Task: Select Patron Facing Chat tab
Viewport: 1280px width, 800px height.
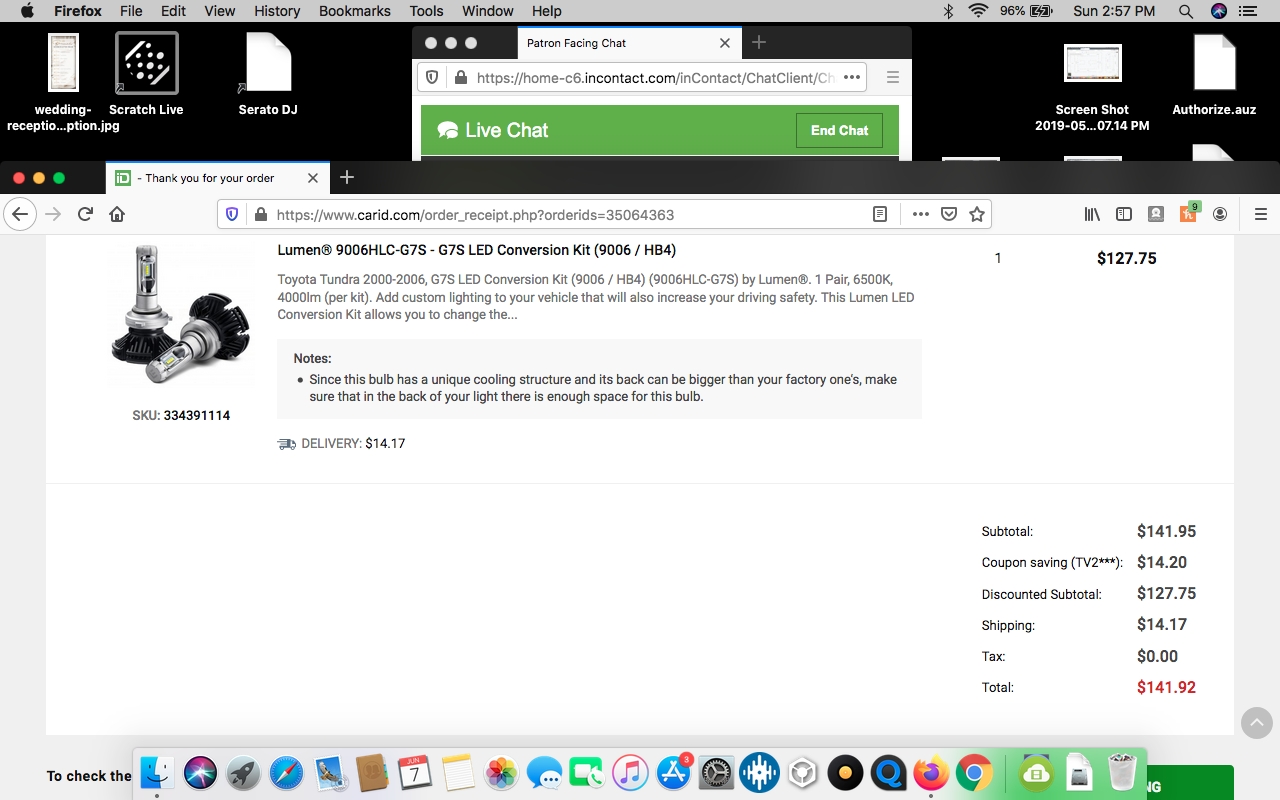Action: pos(629,43)
